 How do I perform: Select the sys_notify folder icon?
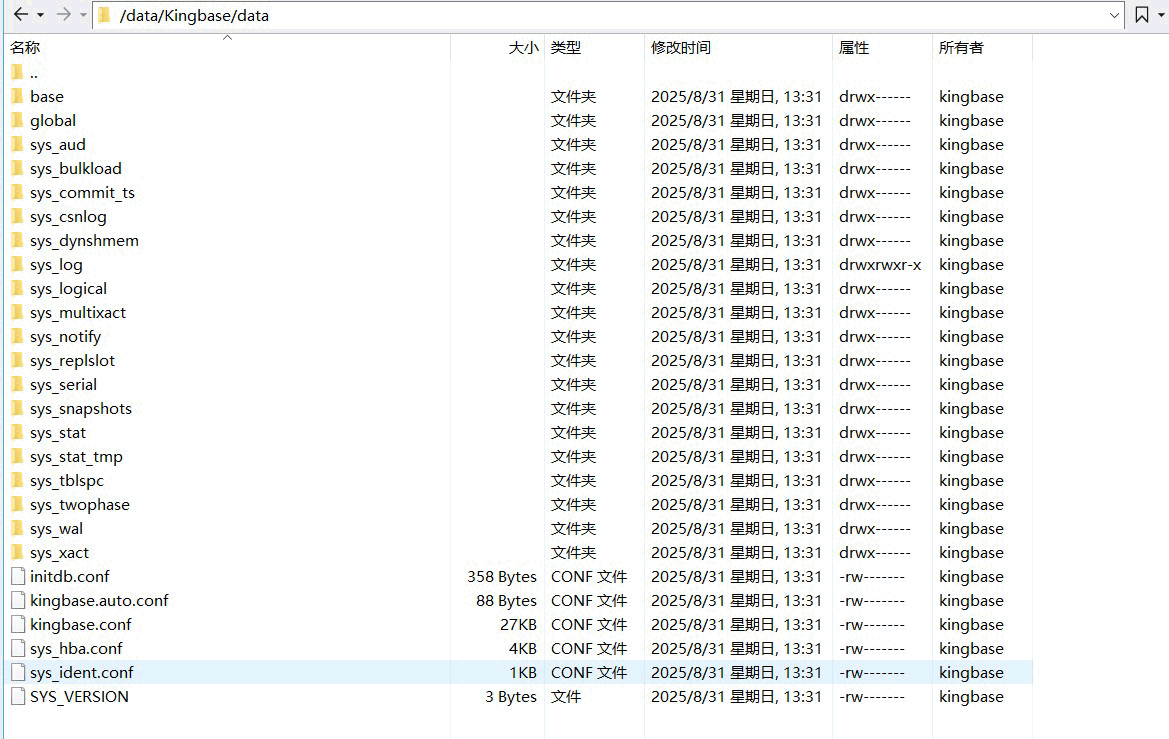click(18, 336)
